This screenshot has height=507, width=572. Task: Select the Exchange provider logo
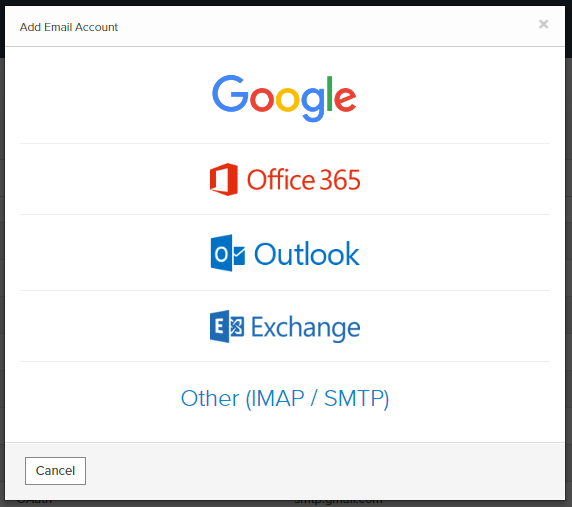coord(285,326)
